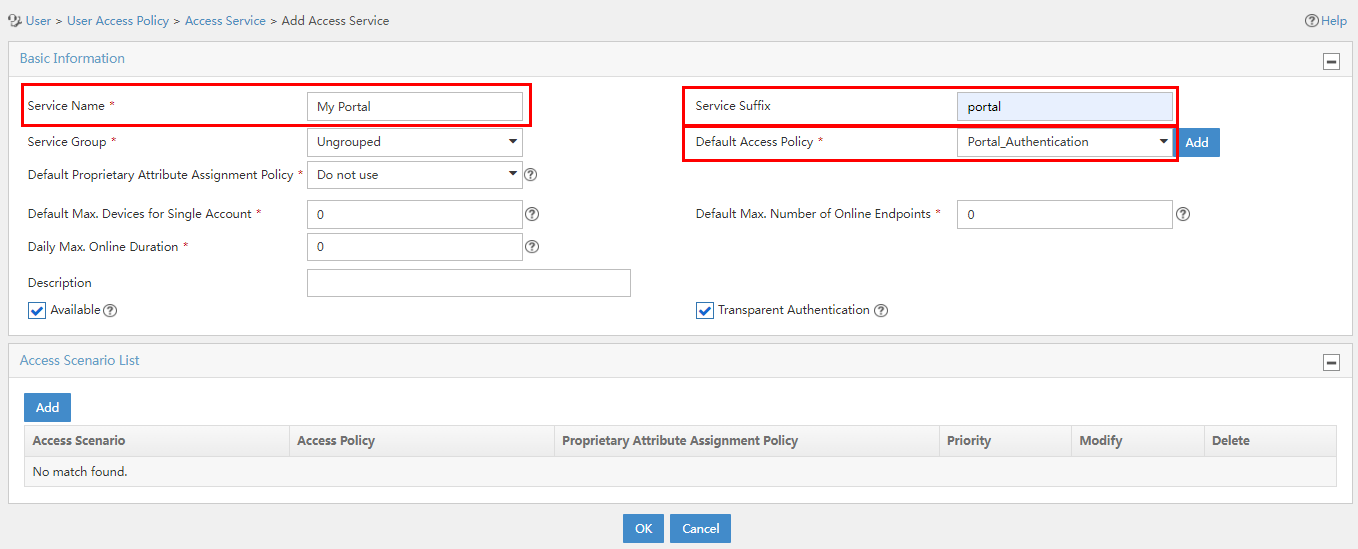This screenshot has height=549, width=1358.
Task: Click Add button in Access Scenario List
Action: (47, 407)
